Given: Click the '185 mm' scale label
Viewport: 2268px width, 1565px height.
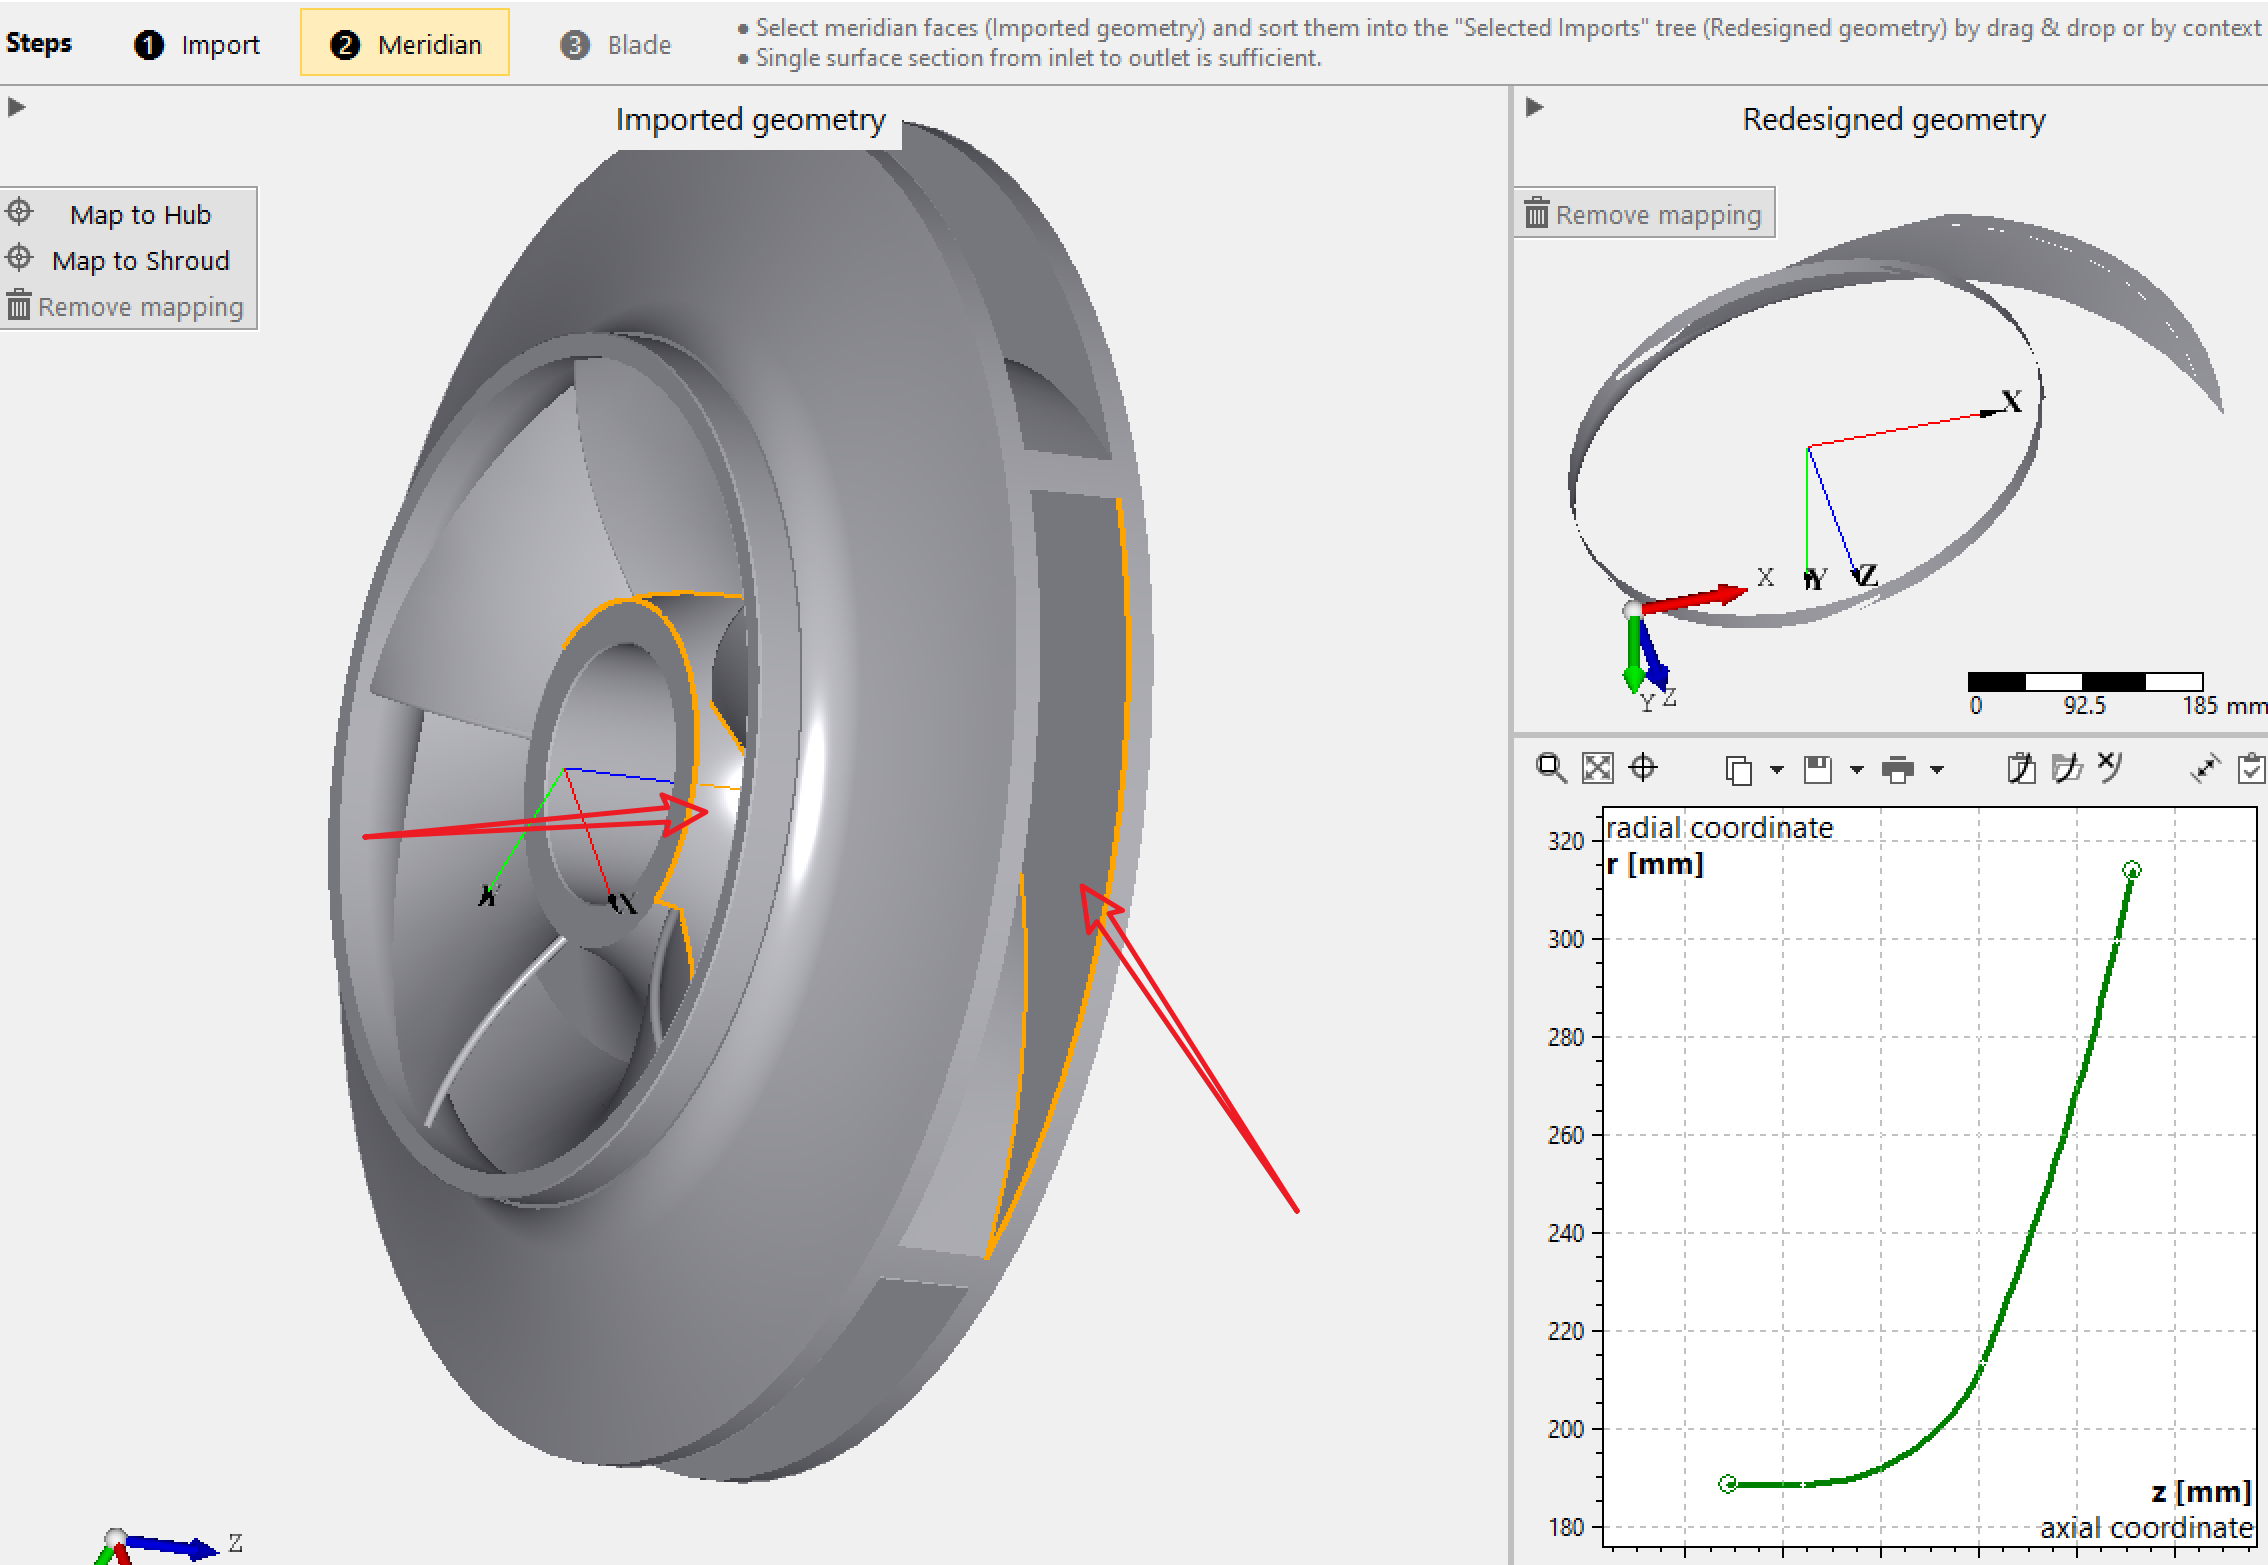Looking at the screenshot, I should (x=2224, y=706).
